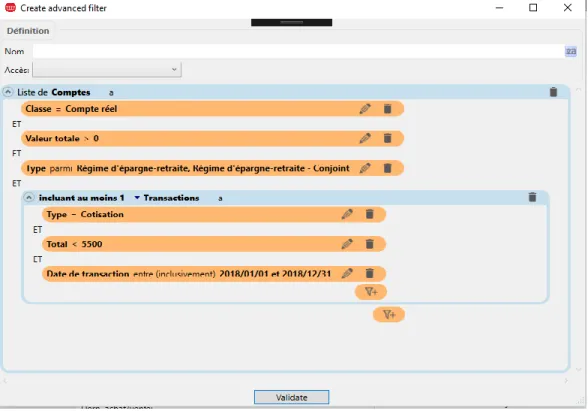Delete the Valeur totale > 0 condition
Screen dimensions: 588x411
387,138
